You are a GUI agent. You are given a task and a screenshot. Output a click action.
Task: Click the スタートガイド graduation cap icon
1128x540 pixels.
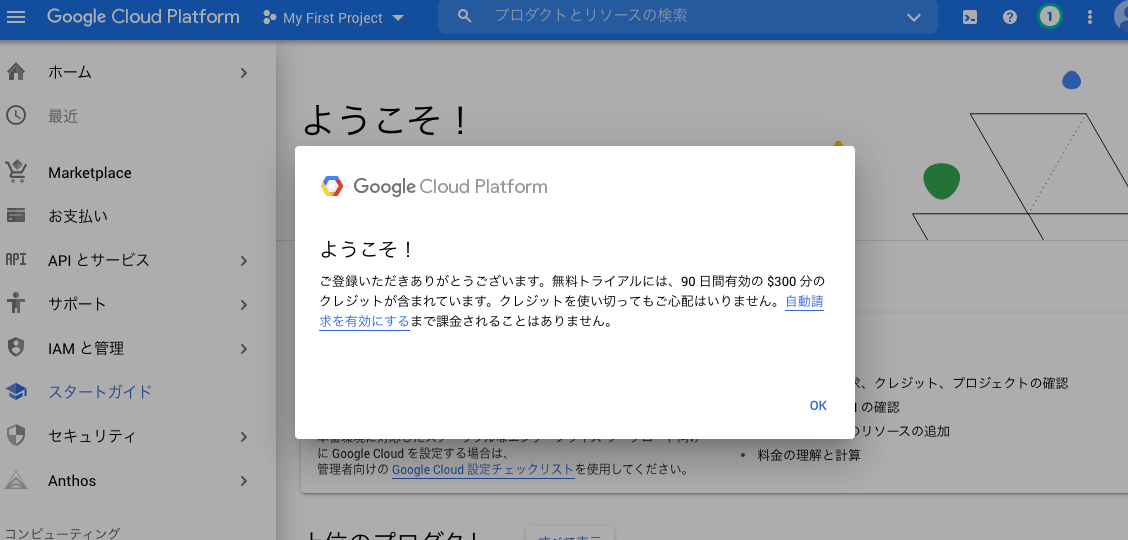click(x=15, y=392)
